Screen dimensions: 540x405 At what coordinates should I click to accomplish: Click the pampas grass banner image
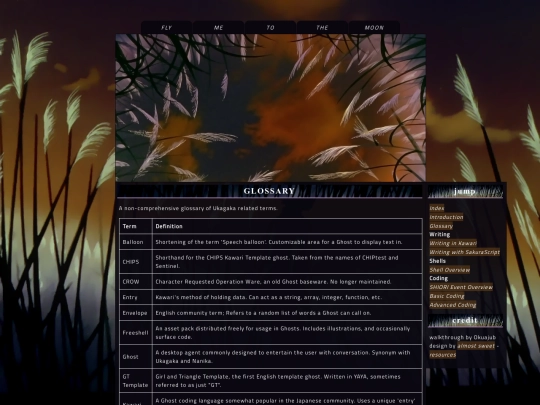coord(271,108)
